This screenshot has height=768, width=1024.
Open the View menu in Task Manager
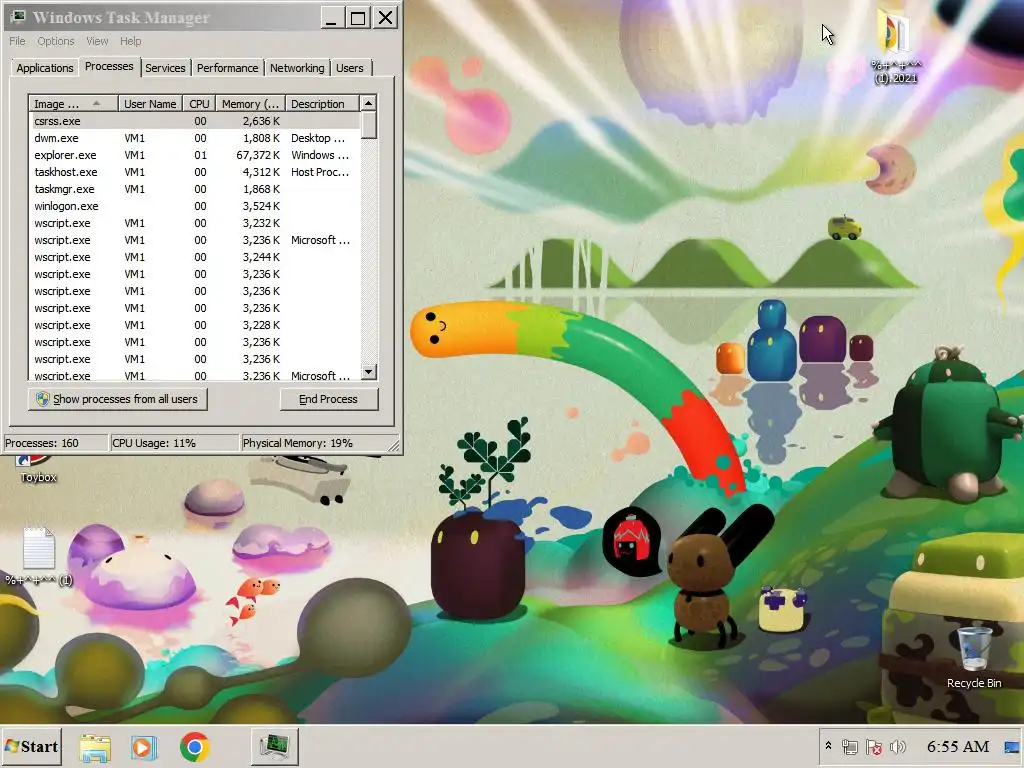coord(97,41)
